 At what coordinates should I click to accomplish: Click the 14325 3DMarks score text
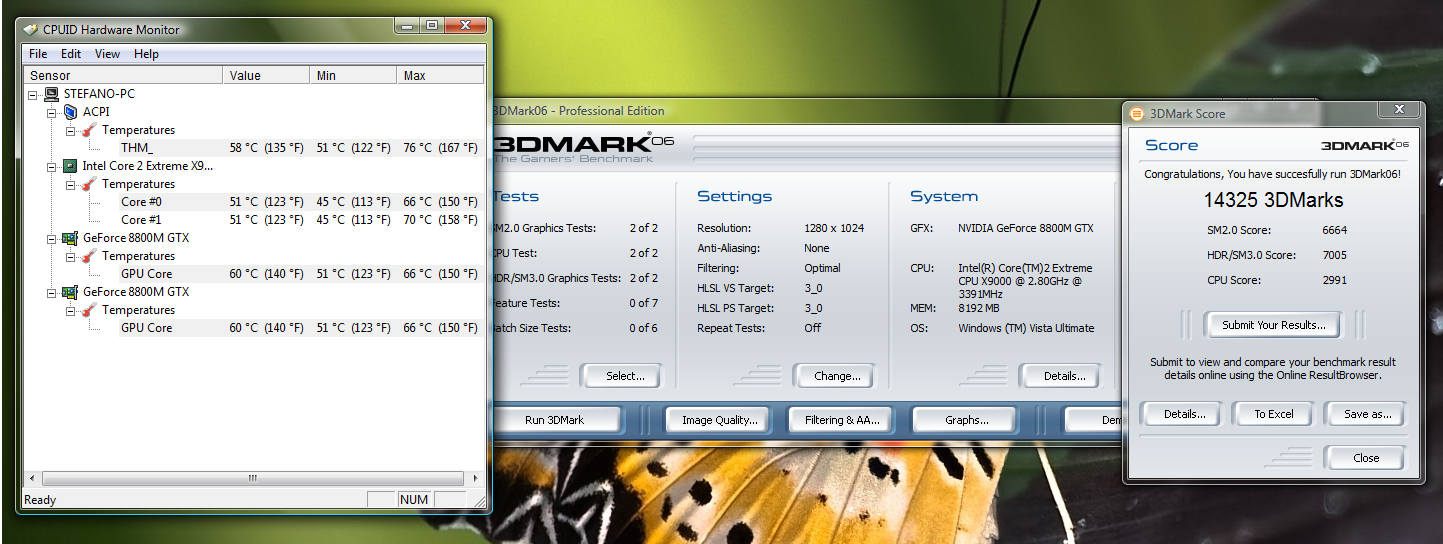(x=1273, y=200)
